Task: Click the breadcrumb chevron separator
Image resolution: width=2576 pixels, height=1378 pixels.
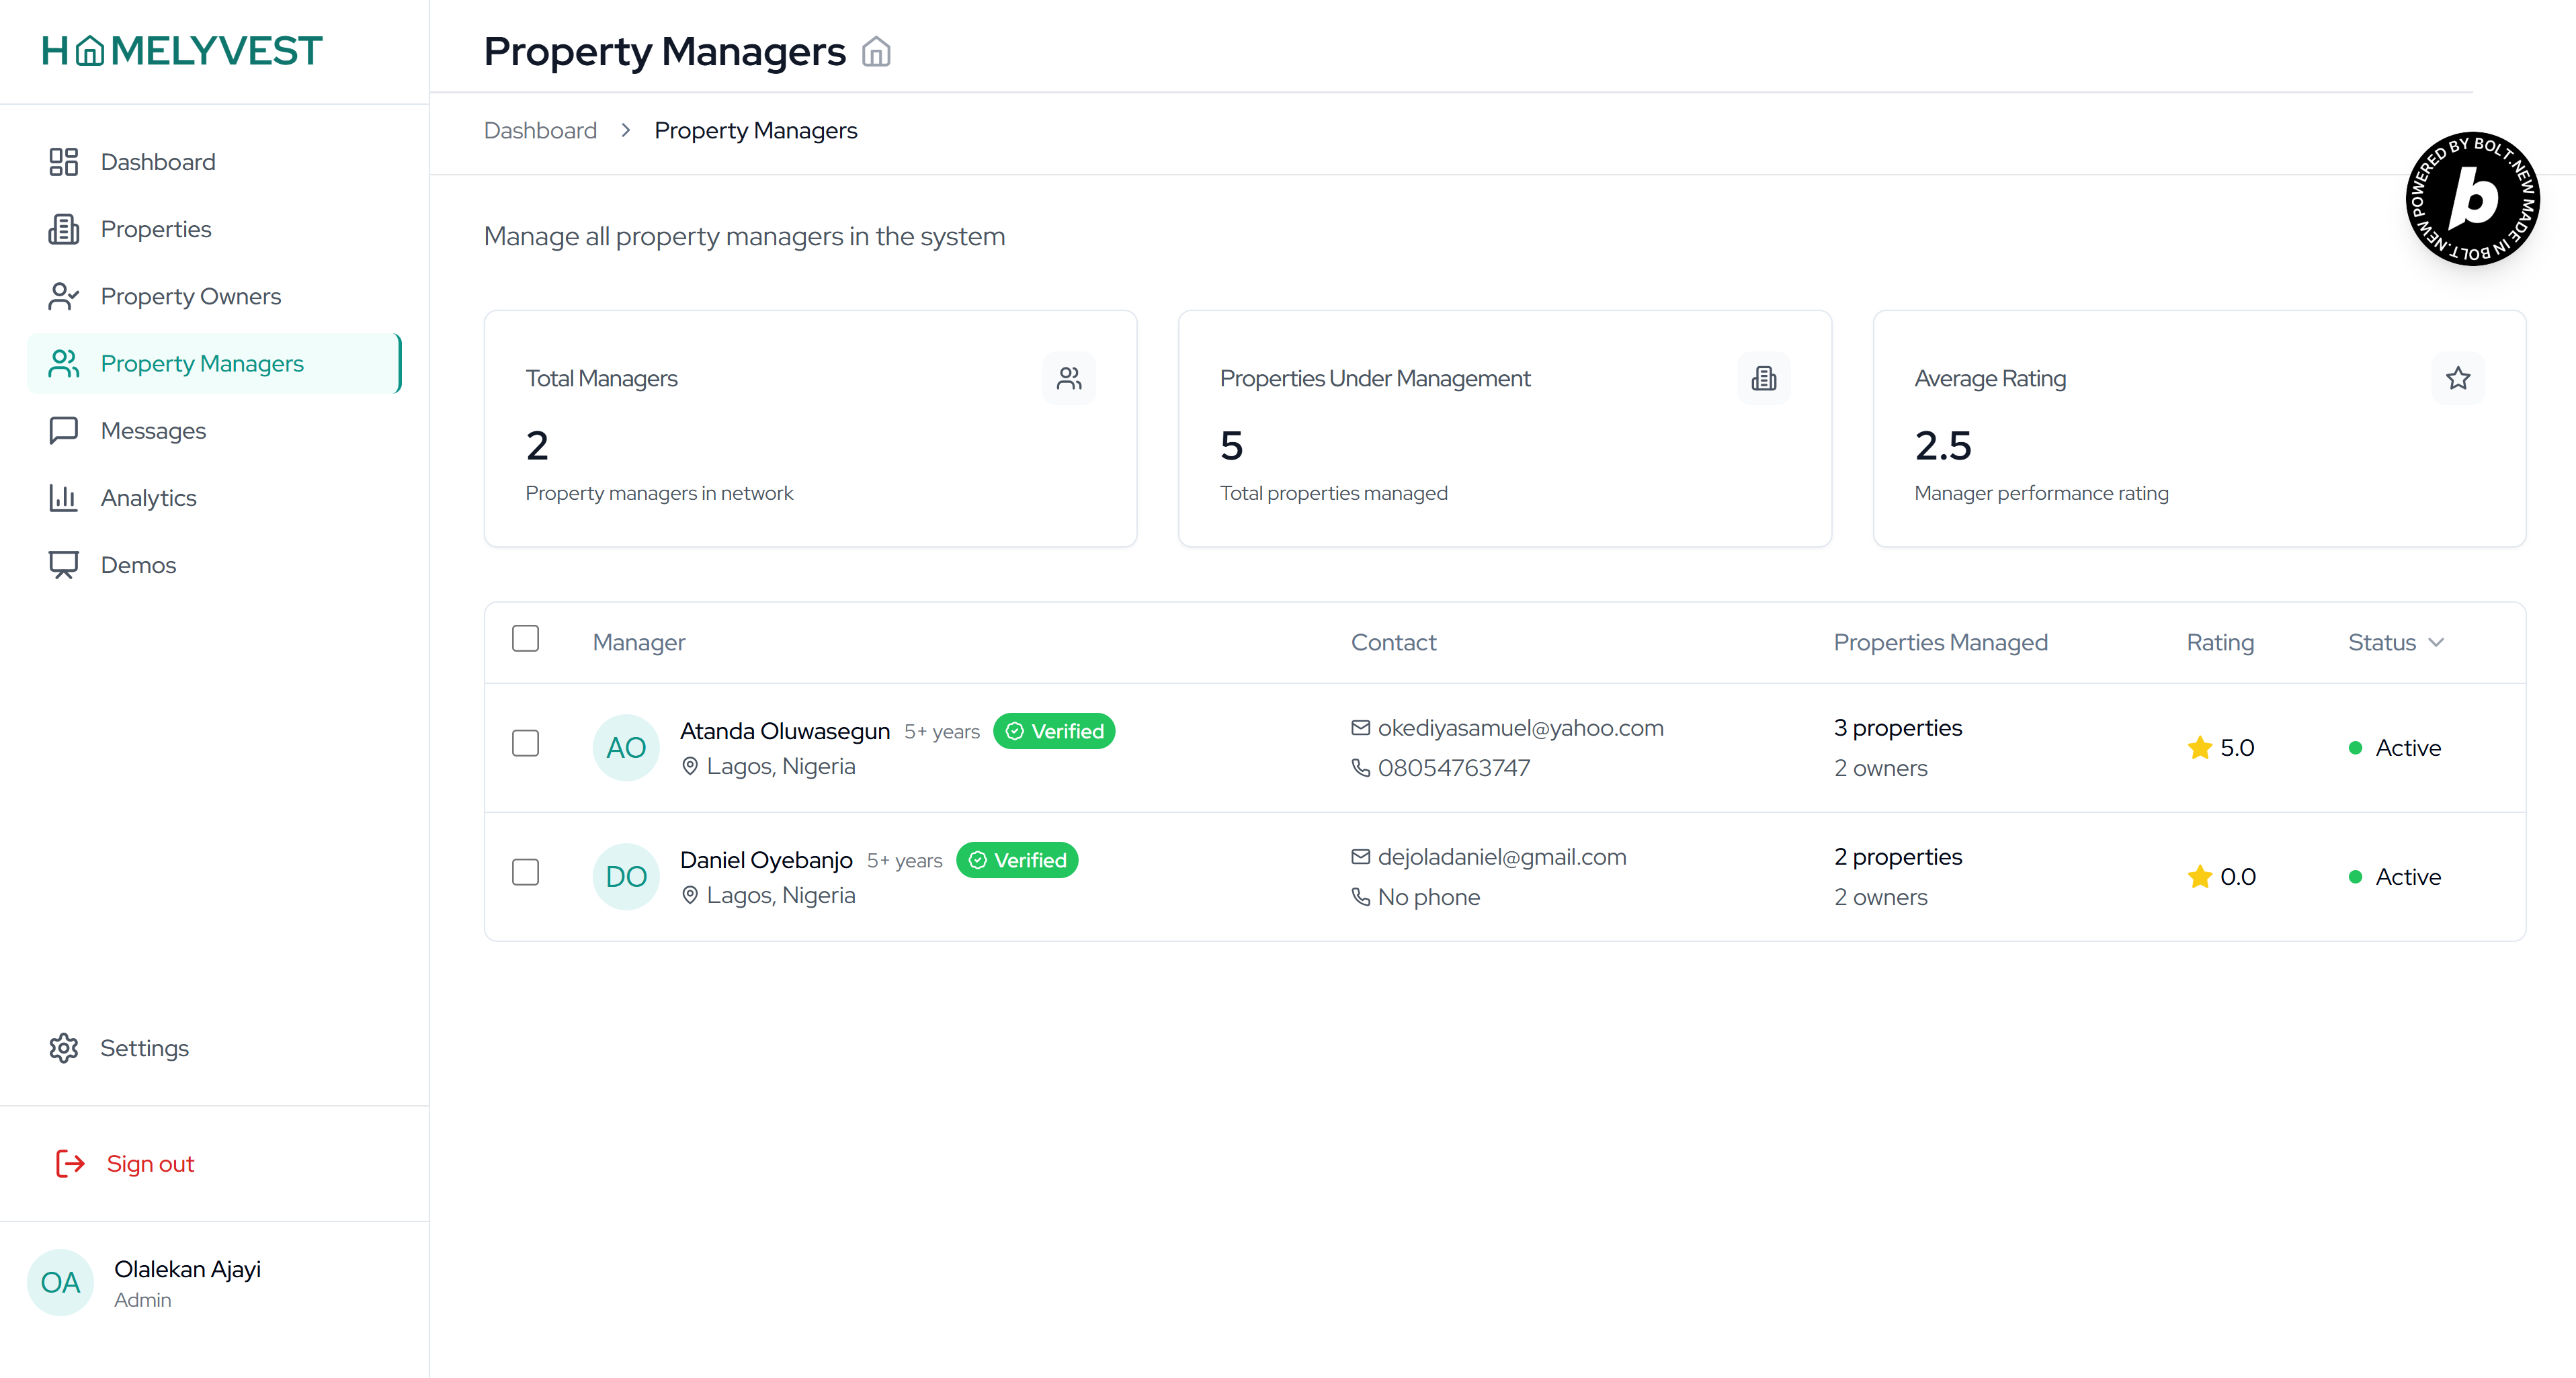Action: coord(626,130)
